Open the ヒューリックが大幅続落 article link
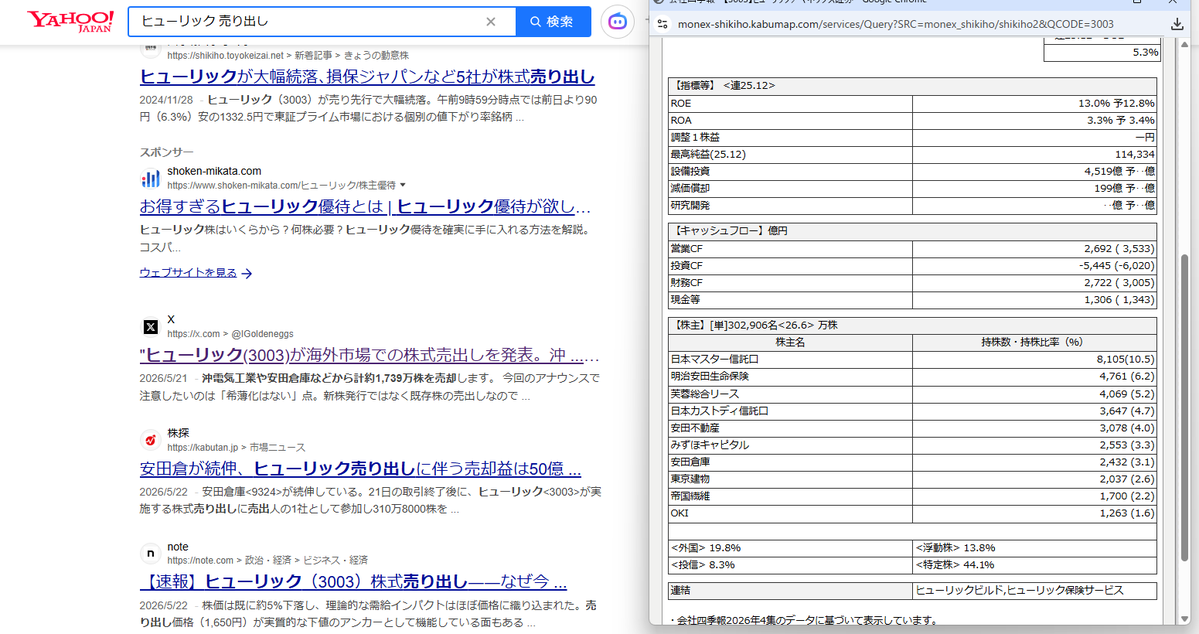 pyautogui.click(x=367, y=76)
